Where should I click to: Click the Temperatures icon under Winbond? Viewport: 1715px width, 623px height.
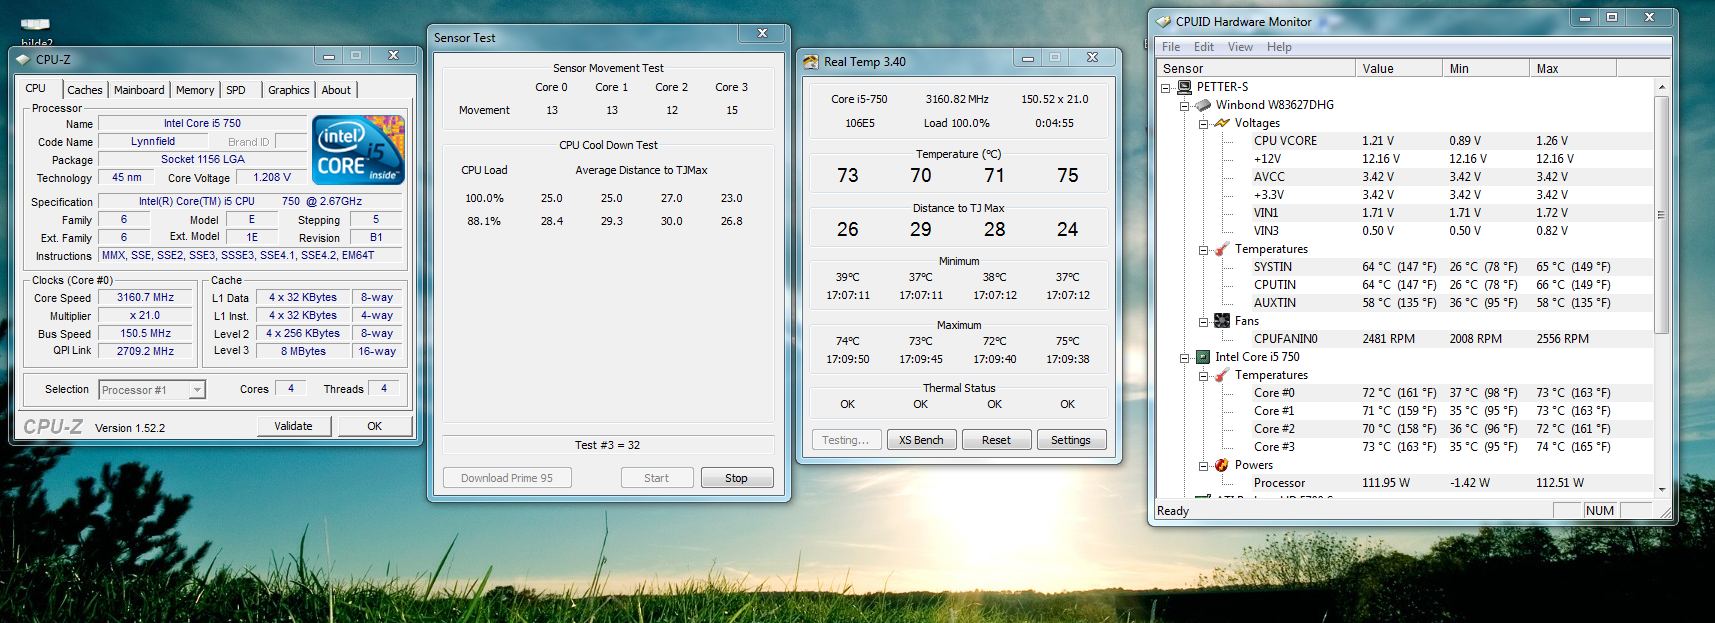click(x=1221, y=249)
